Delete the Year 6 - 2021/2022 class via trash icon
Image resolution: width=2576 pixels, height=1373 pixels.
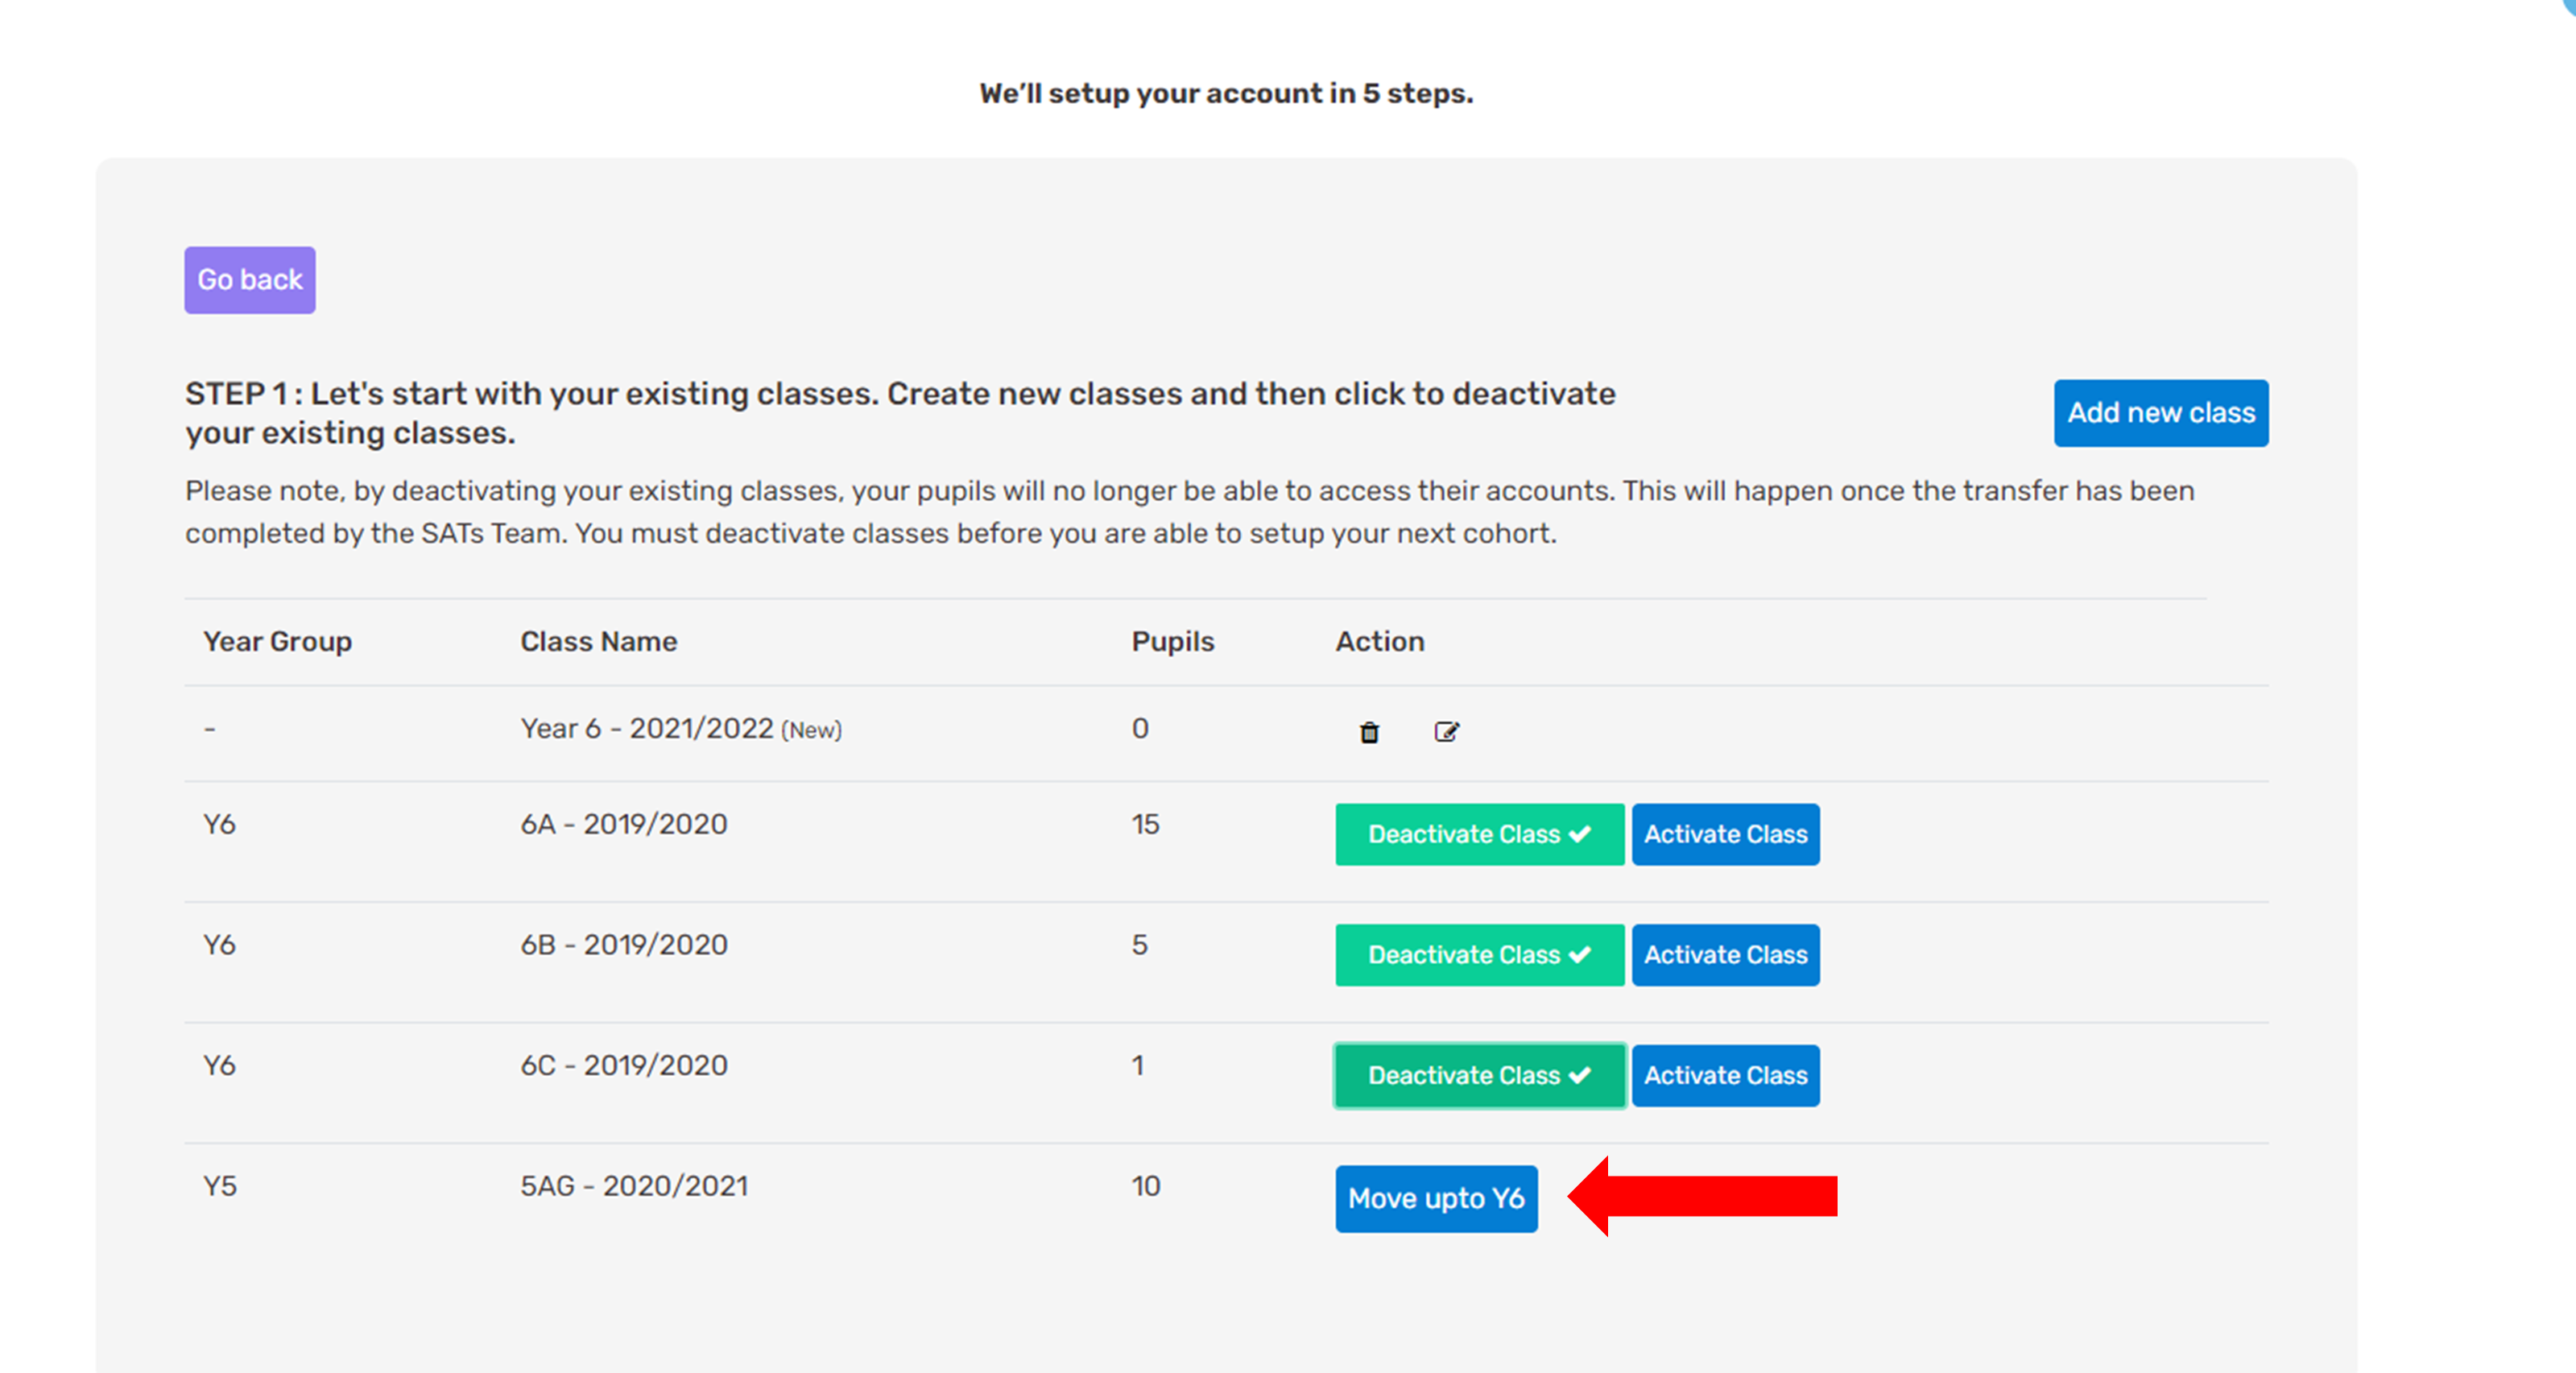1369,732
